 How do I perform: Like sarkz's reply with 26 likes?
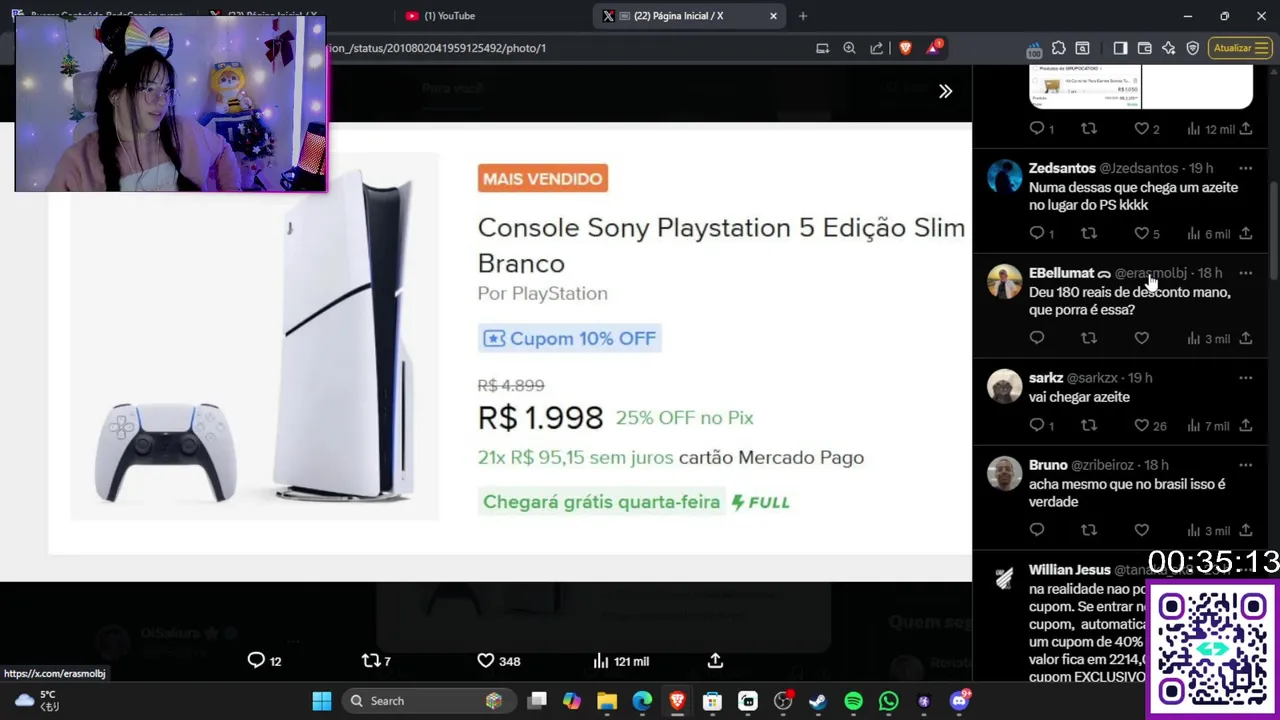(x=1150, y=426)
